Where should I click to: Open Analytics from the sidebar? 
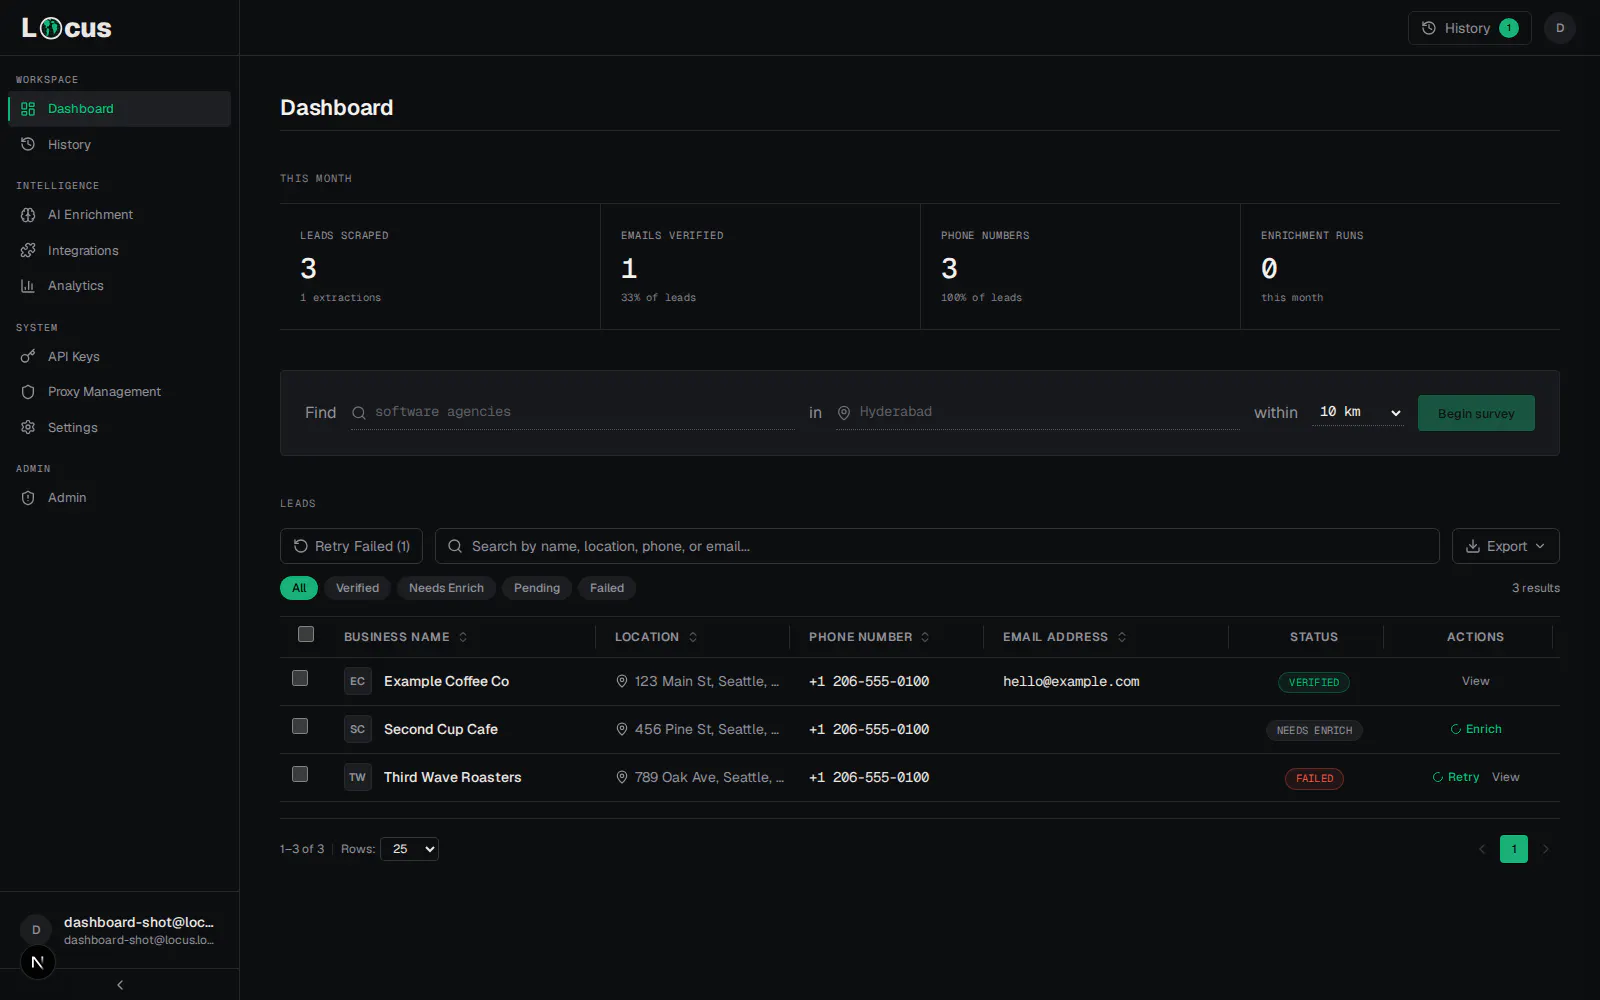(x=119, y=286)
